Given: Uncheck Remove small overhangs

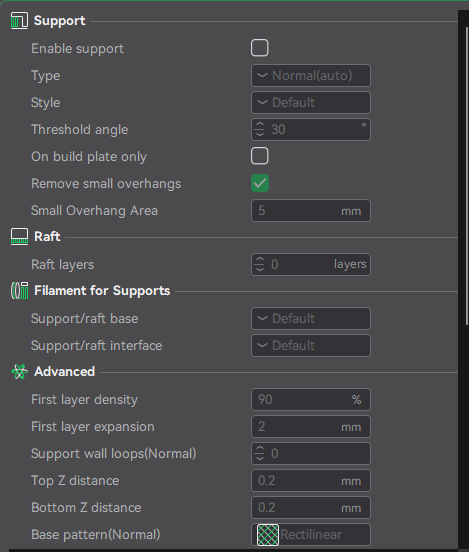Looking at the screenshot, I should (x=260, y=183).
